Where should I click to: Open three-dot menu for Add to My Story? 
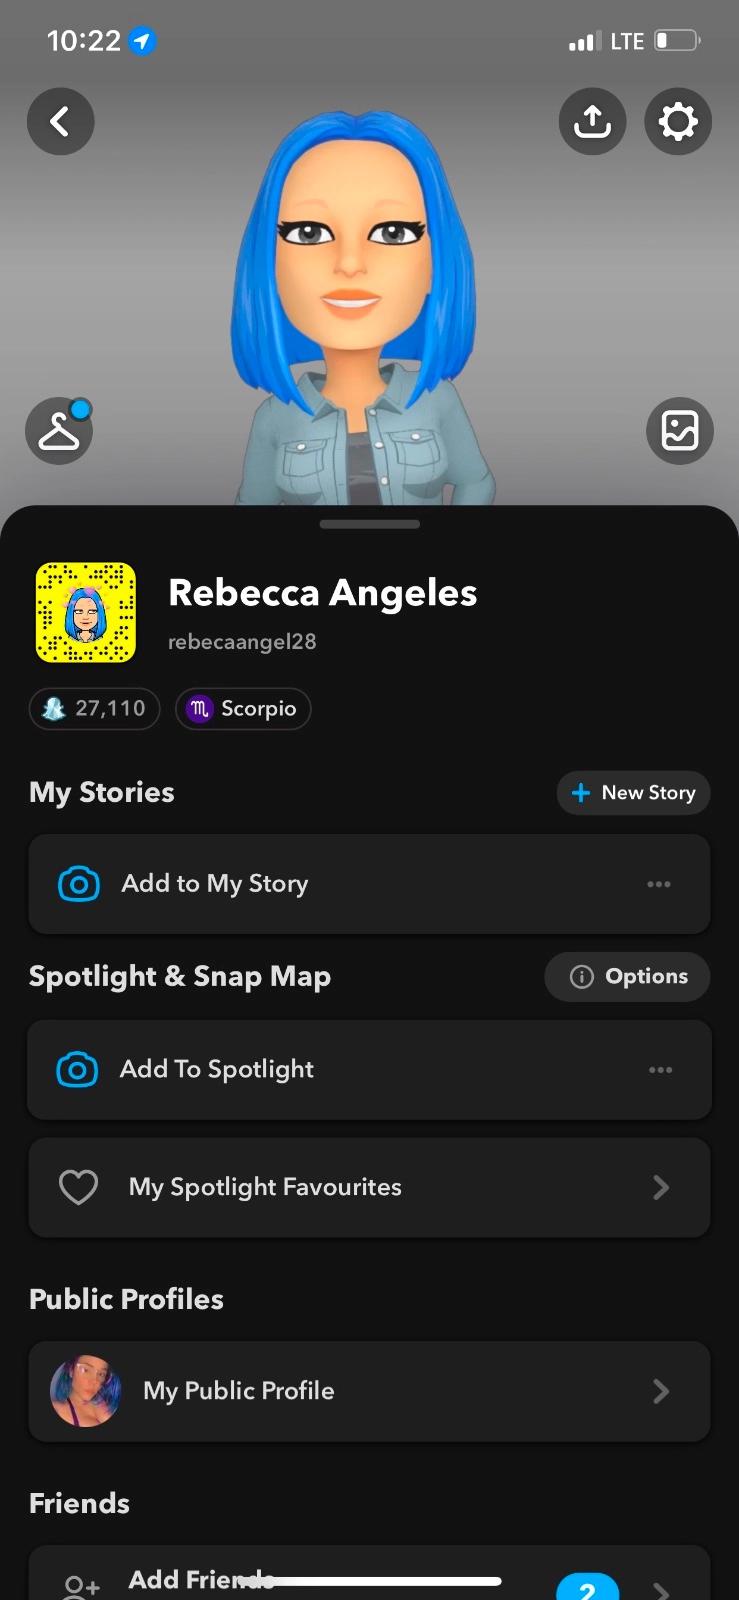[x=659, y=884]
